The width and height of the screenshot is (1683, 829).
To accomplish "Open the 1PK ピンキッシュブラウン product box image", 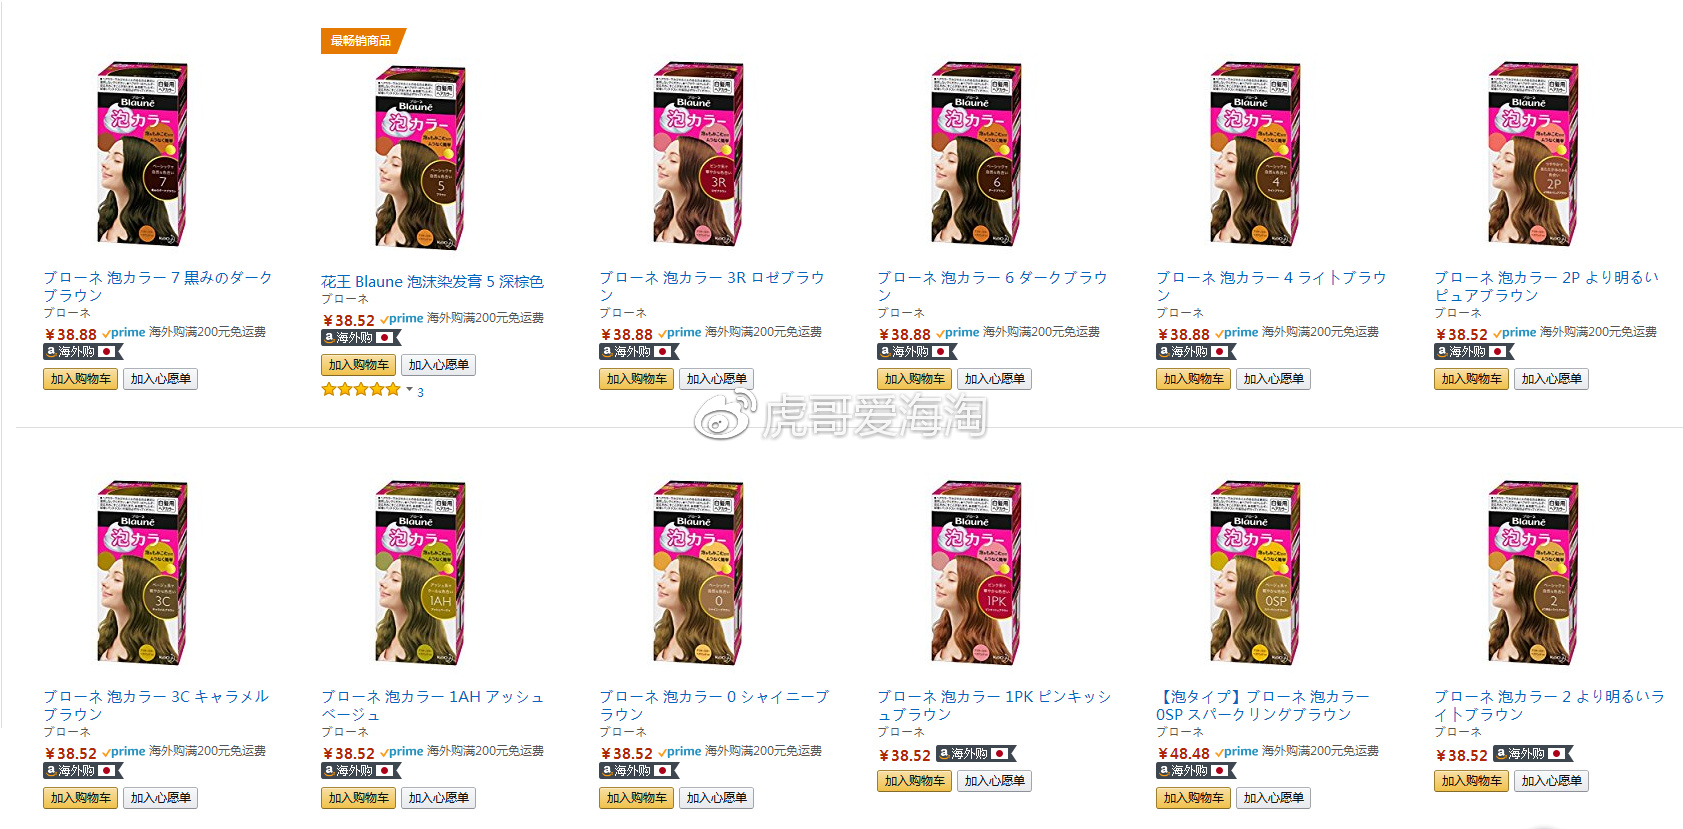I will pos(976,573).
